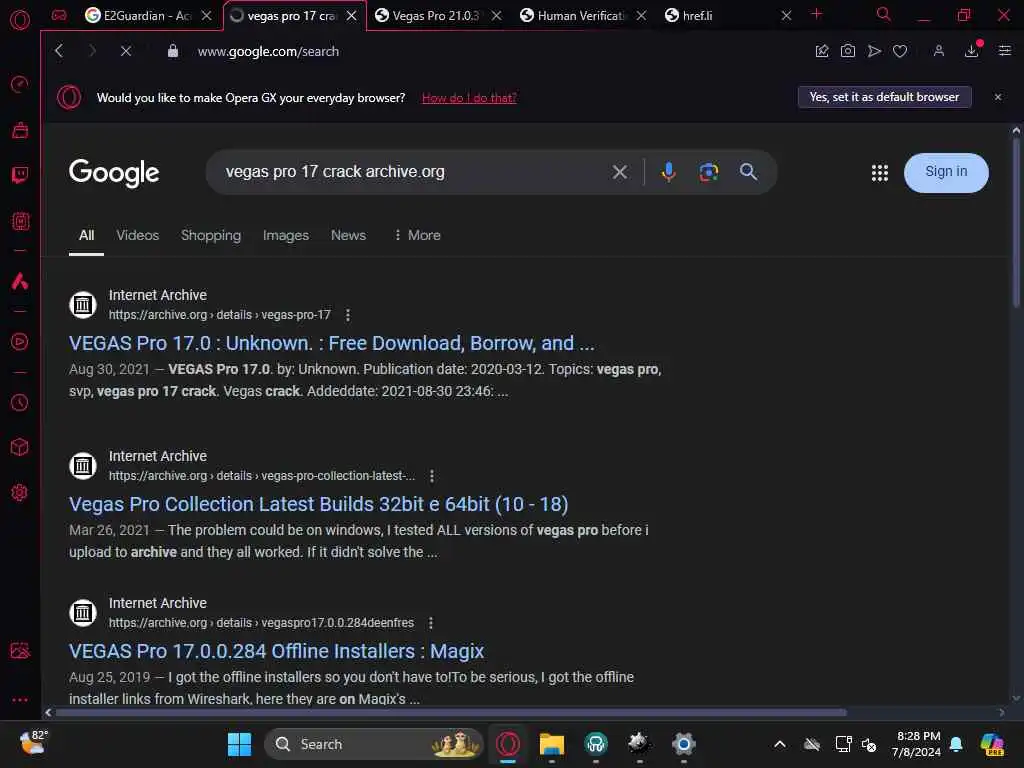
Task: Open image gallery icon in sidebar
Action: click(x=20, y=650)
